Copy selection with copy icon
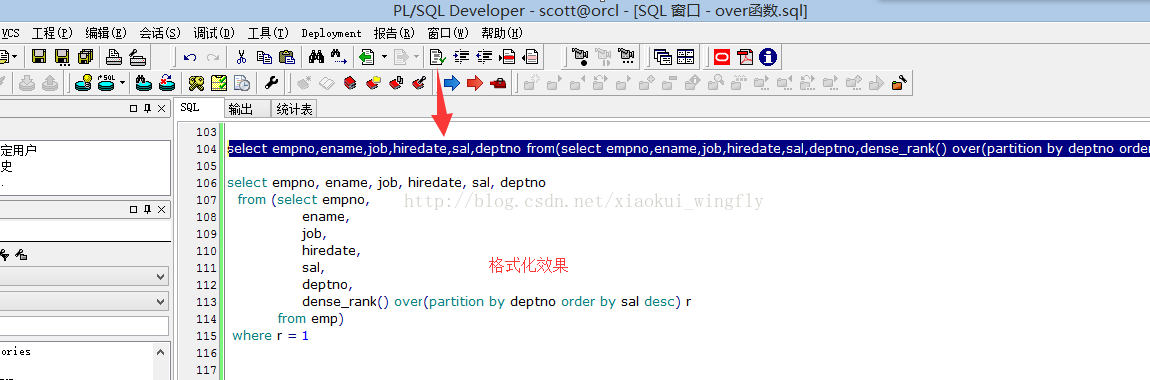1150x380 pixels. [x=264, y=56]
